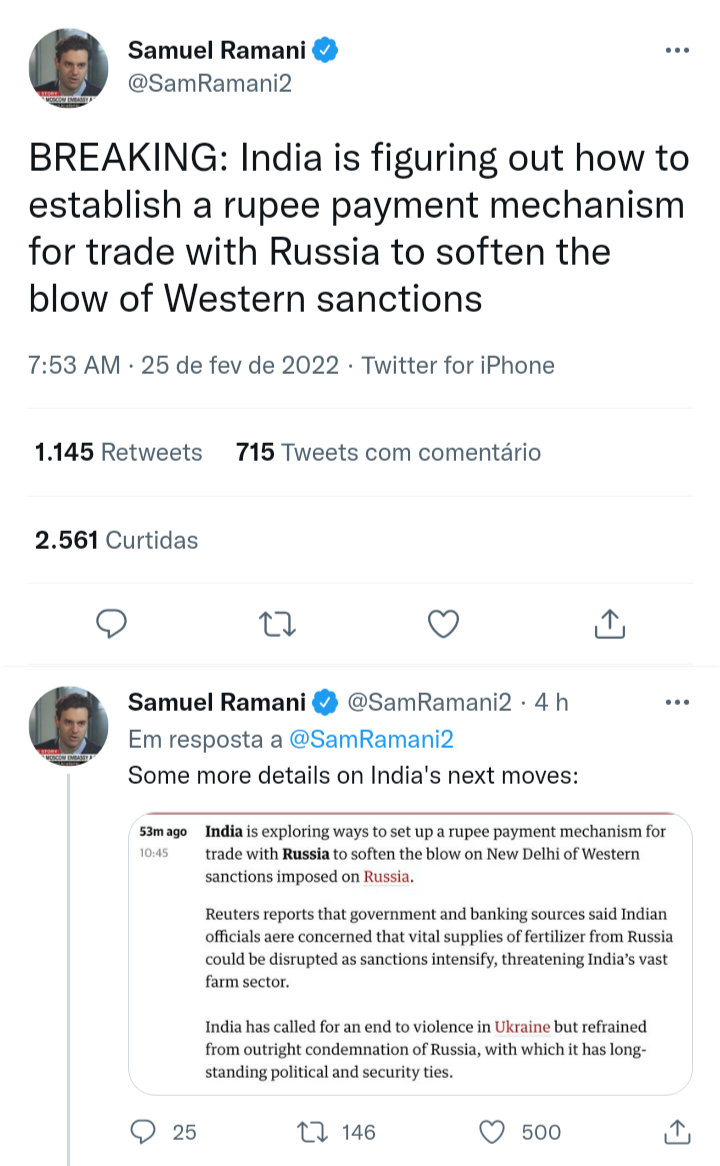Image resolution: width=720 pixels, height=1166 pixels.
Task: Reply to the main BREAKING tweet
Action: 112,624
